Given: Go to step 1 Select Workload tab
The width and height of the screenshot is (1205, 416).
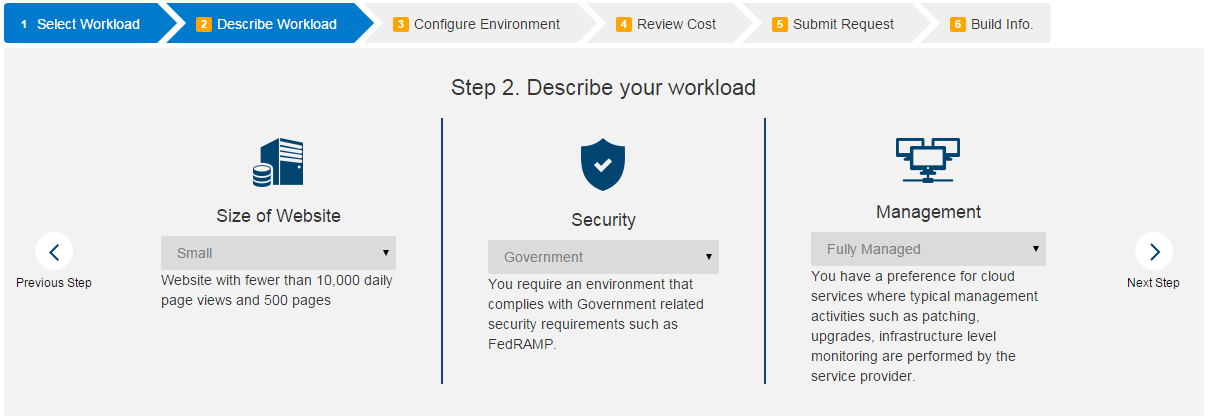Looking at the screenshot, I should pyautogui.click(x=85, y=24).
